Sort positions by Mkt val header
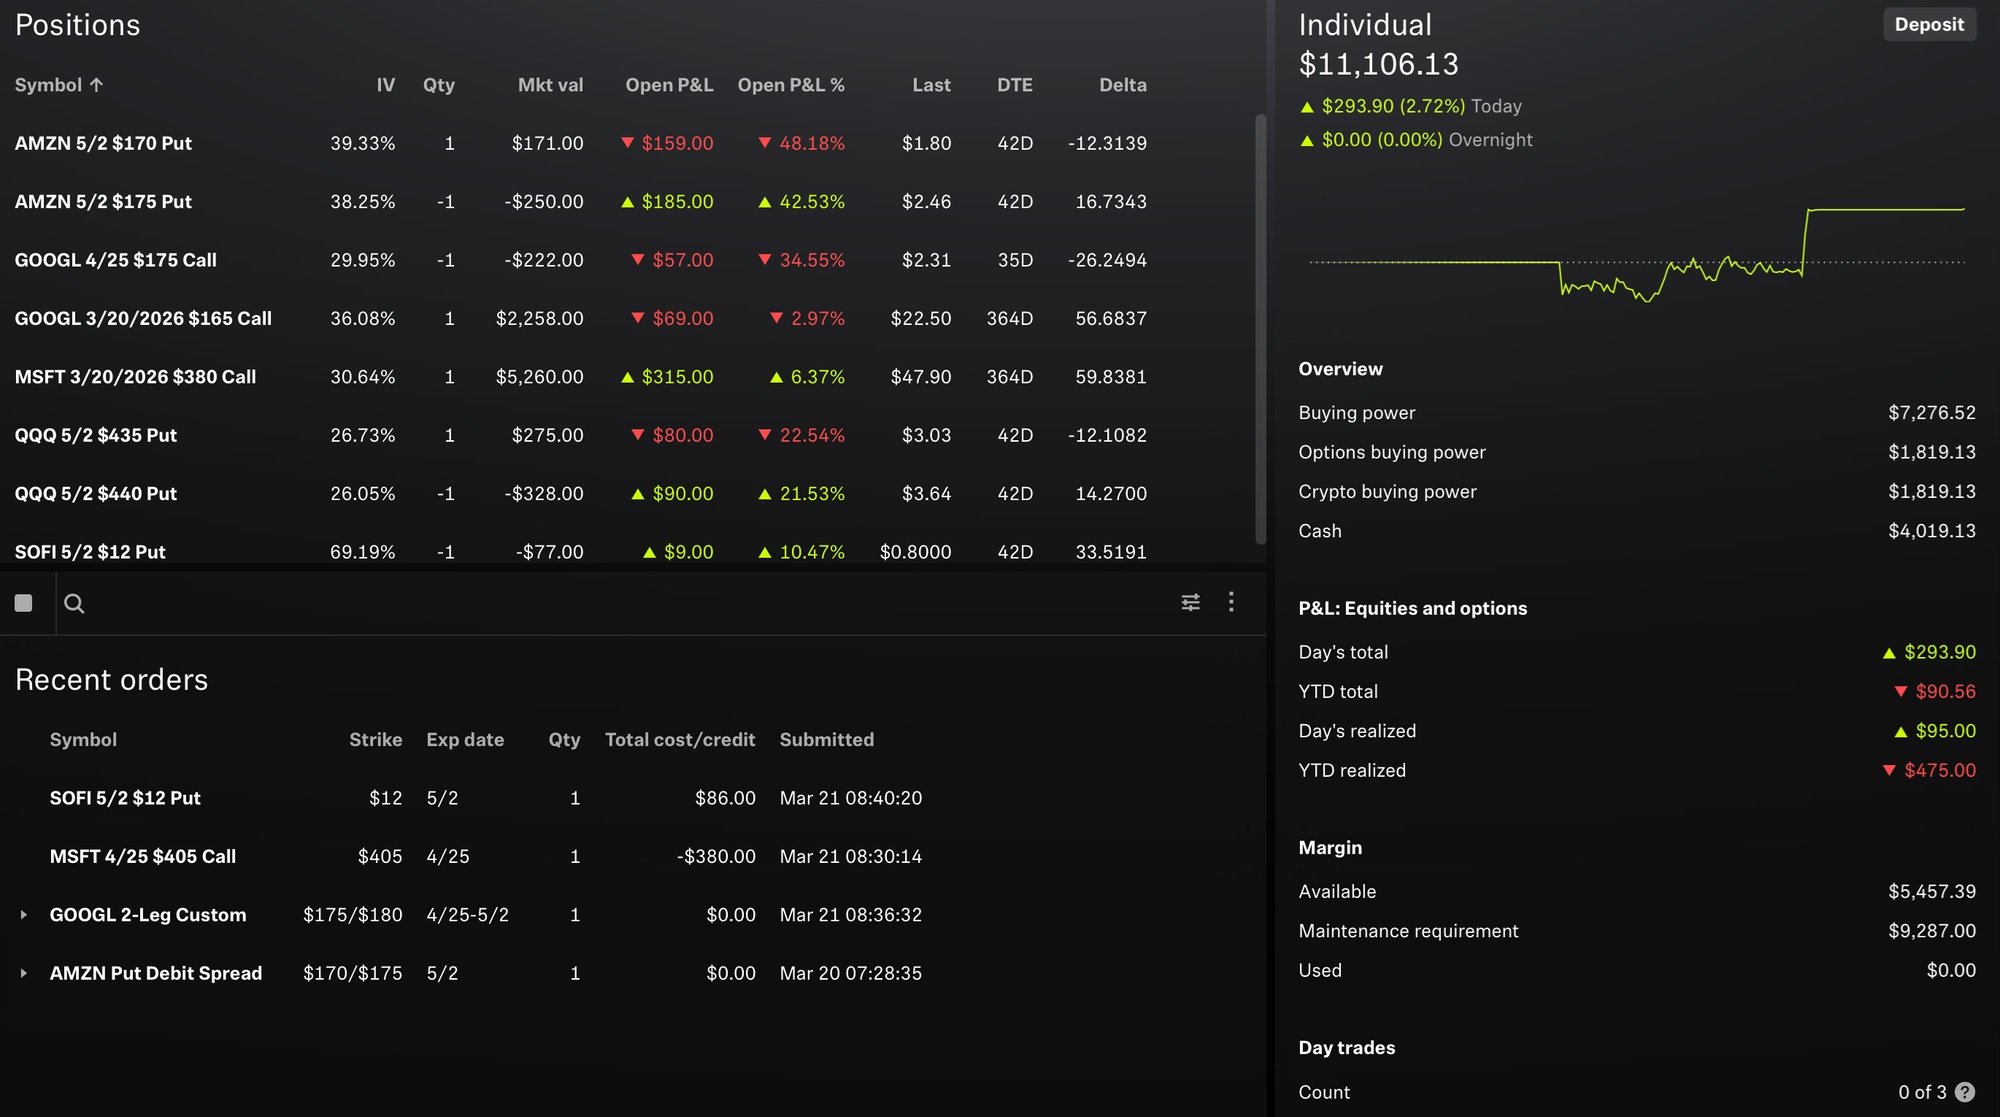2000x1117 pixels. click(550, 85)
